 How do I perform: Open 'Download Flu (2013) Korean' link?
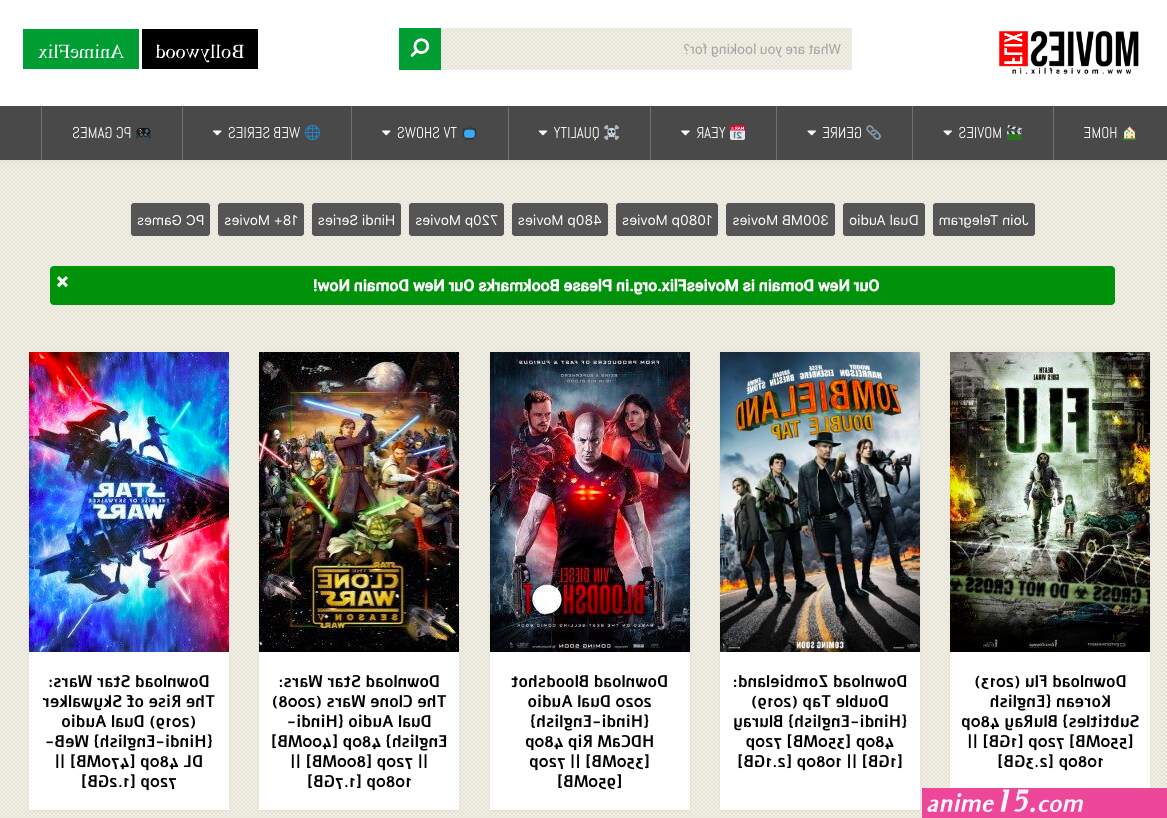[x=1049, y=721]
